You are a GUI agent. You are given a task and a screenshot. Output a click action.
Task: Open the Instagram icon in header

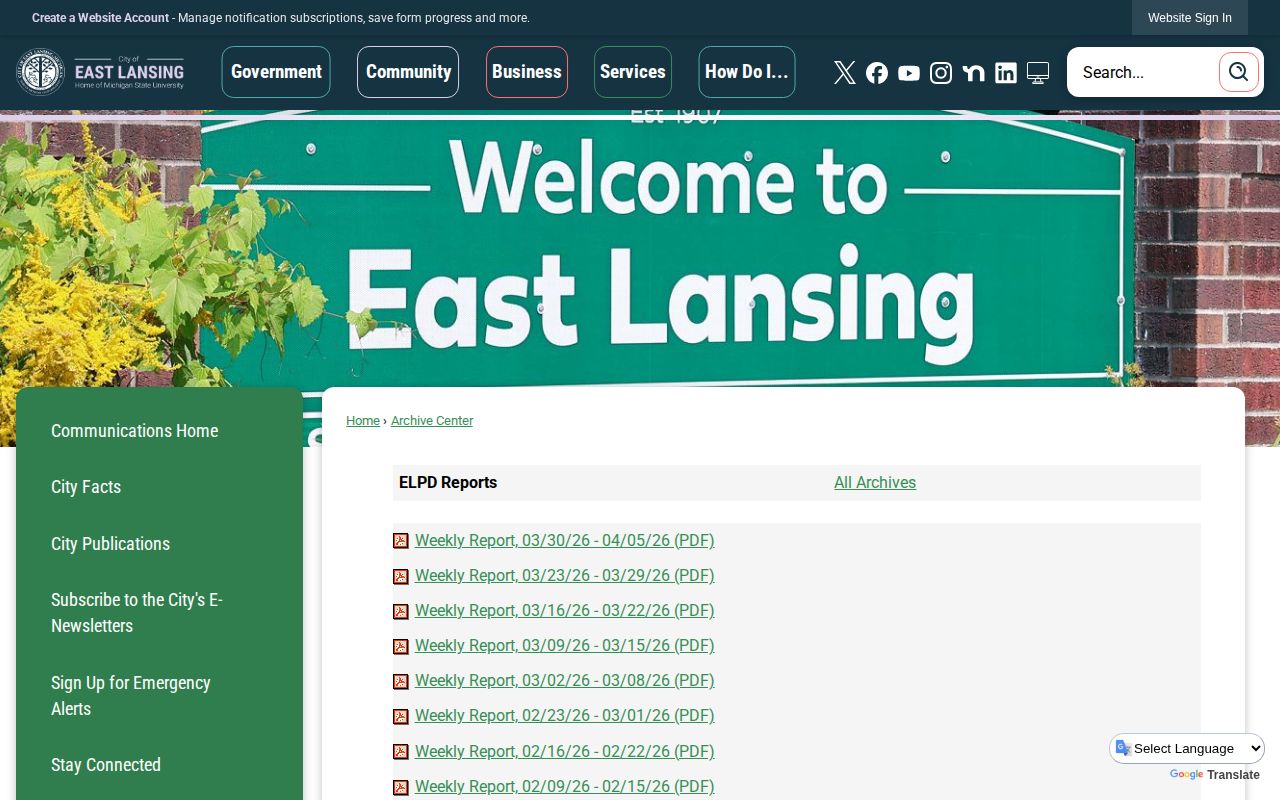(x=941, y=72)
